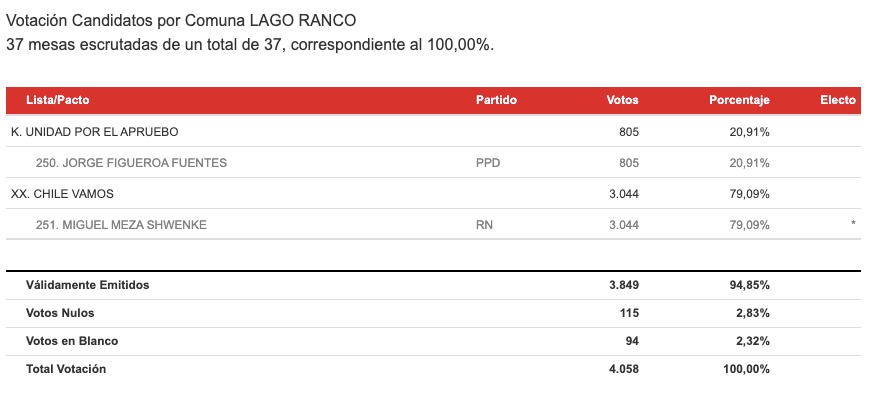The width and height of the screenshot is (884, 397).
Task: Click the Votación Candidatos por Comuna LAGO RANCO heading
Action: point(181,21)
